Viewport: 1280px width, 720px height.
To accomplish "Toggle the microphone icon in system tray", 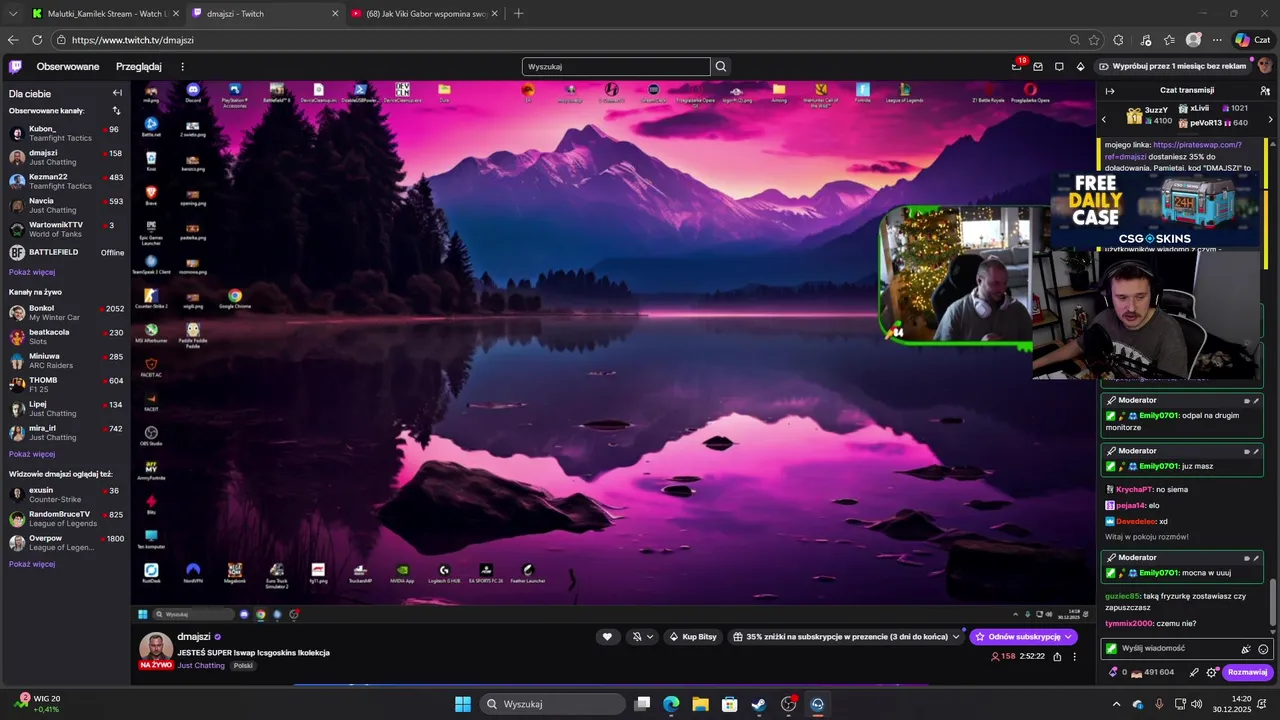I will (1159, 704).
